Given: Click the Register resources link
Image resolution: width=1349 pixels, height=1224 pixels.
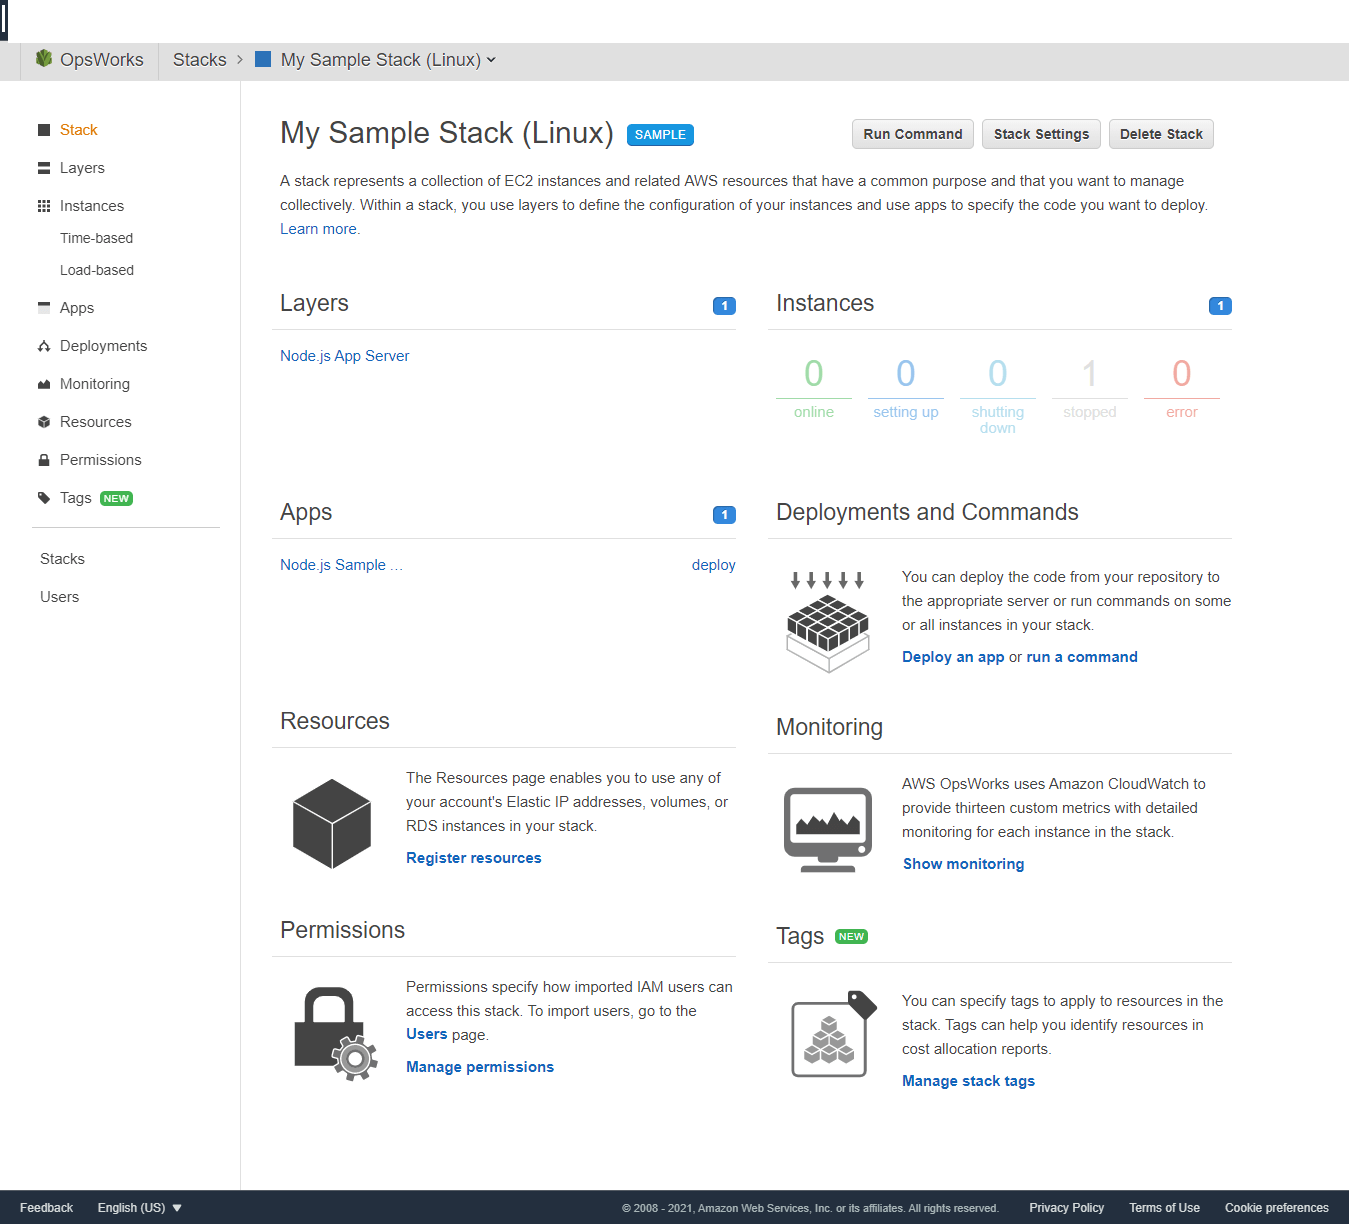Looking at the screenshot, I should tap(474, 858).
